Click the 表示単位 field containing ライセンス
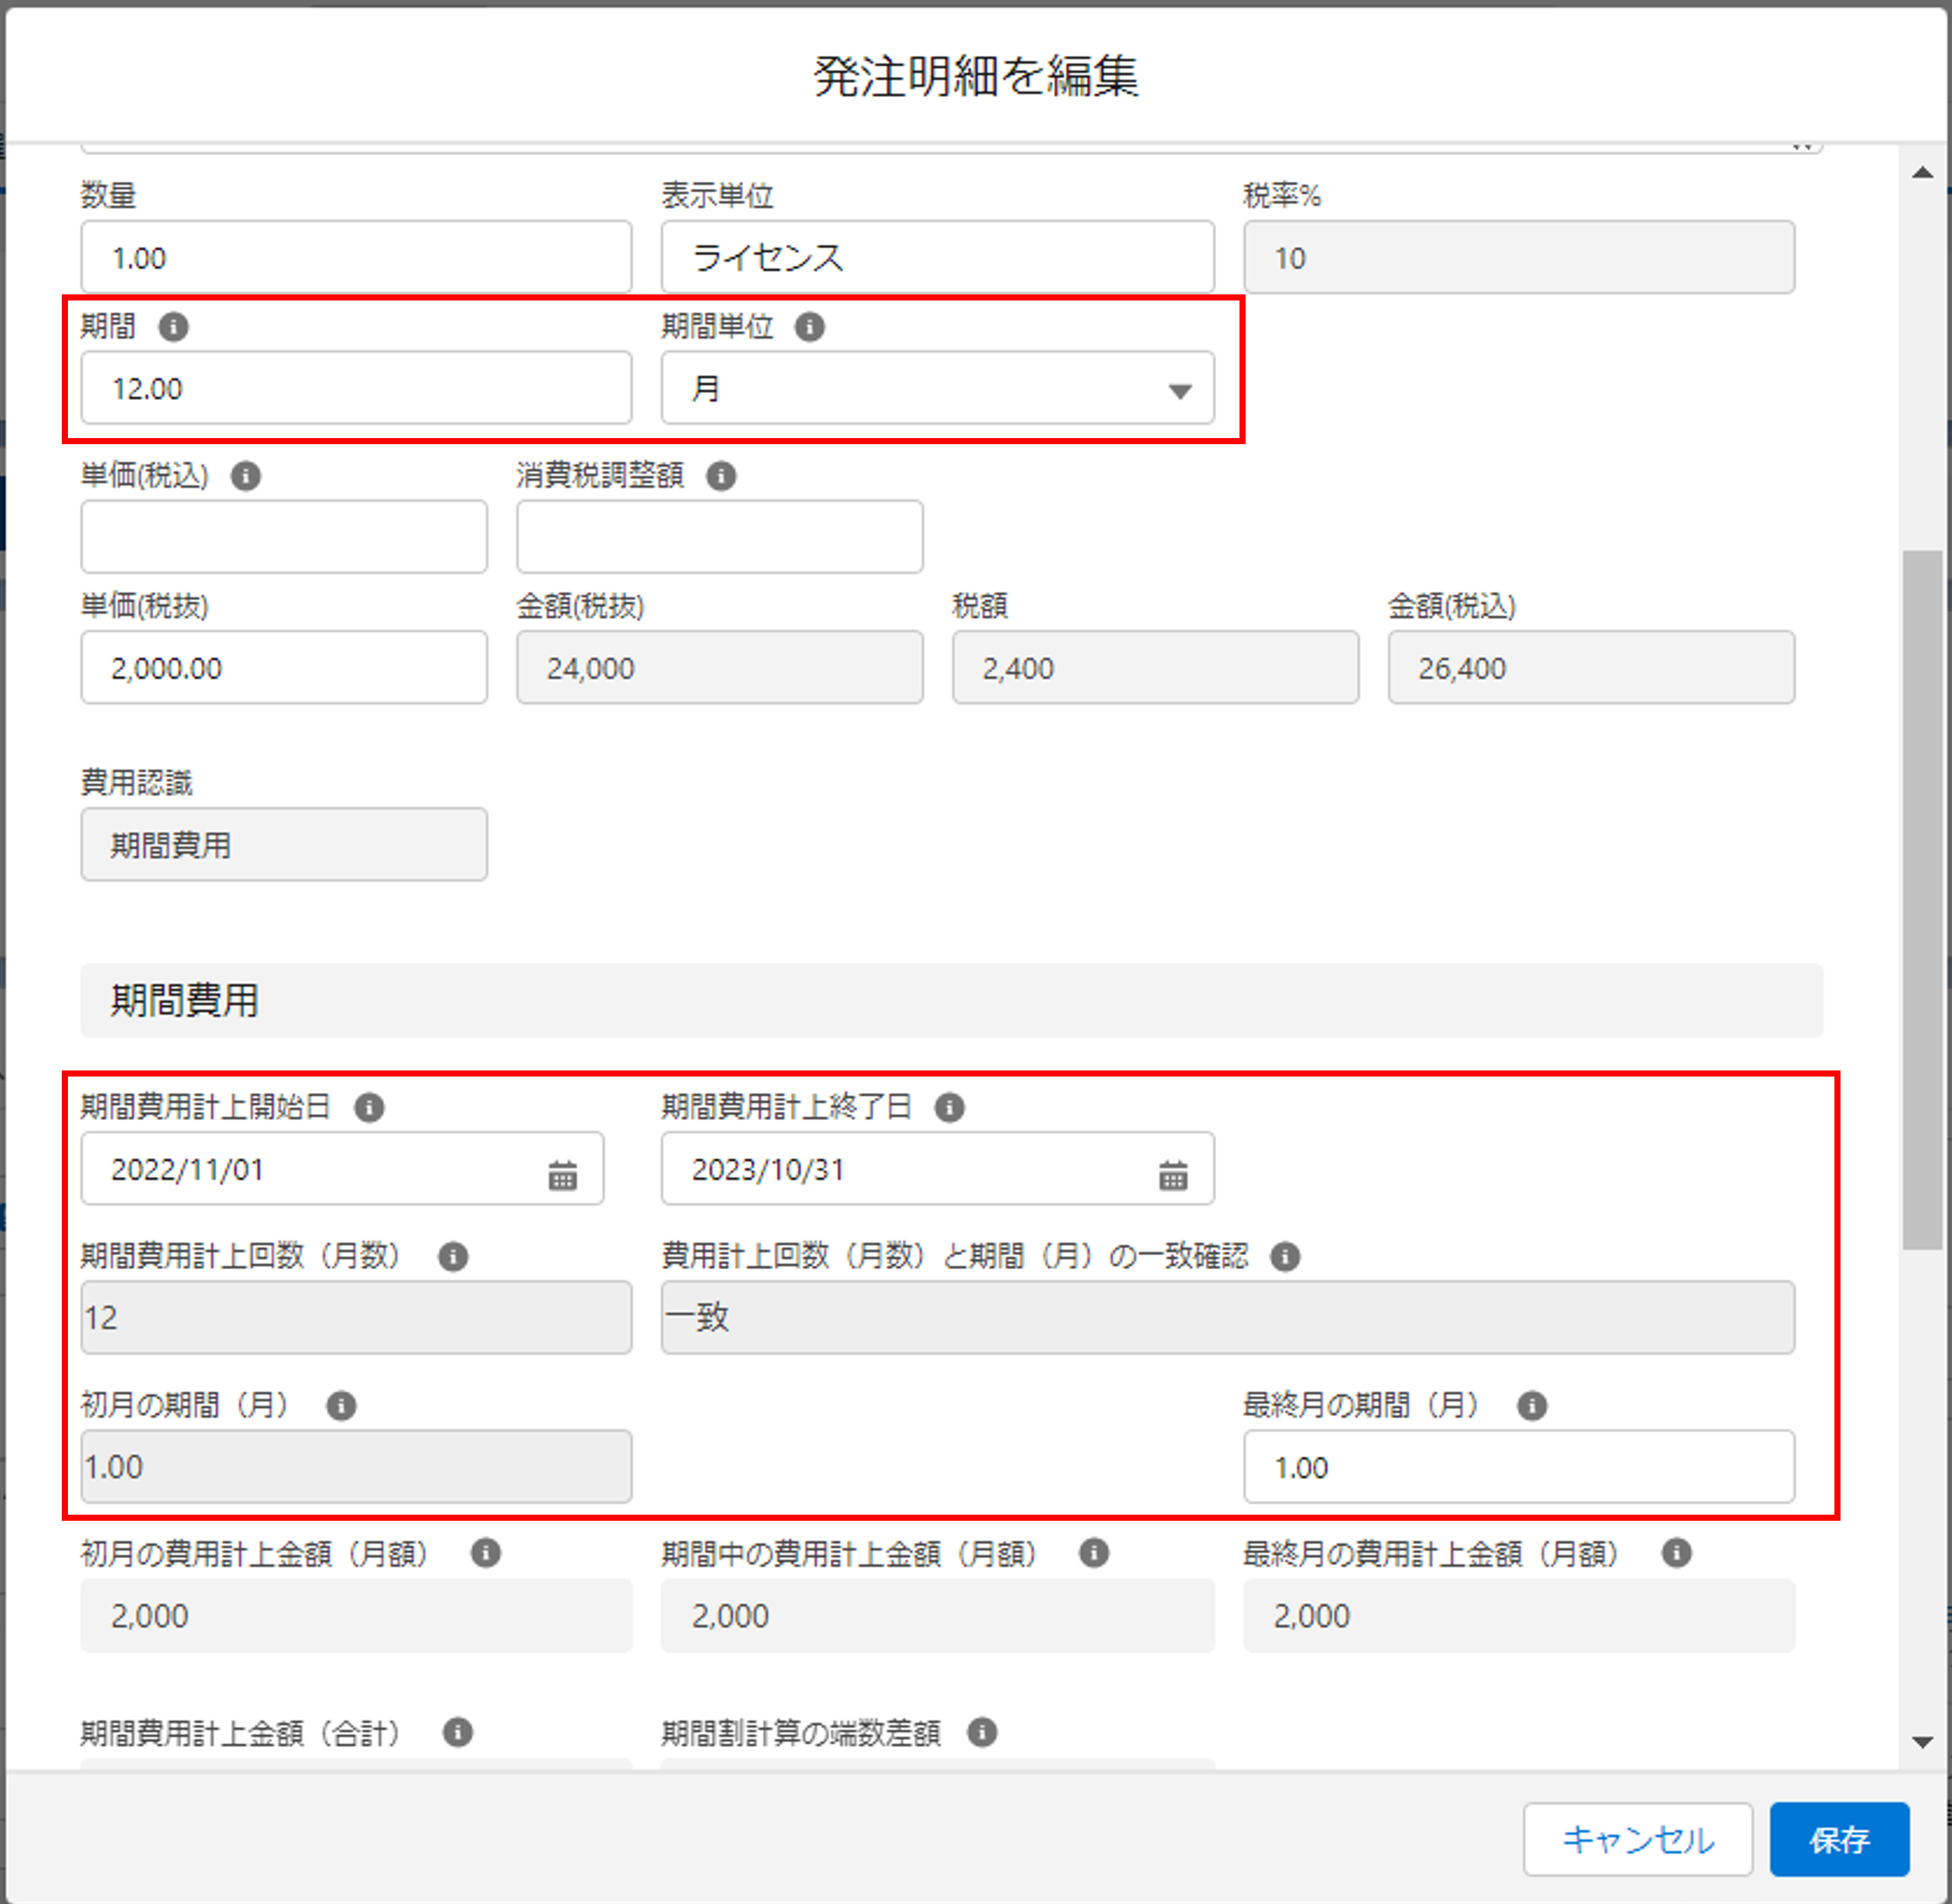The height and width of the screenshot is (1904, 1952). click(936, 258)
